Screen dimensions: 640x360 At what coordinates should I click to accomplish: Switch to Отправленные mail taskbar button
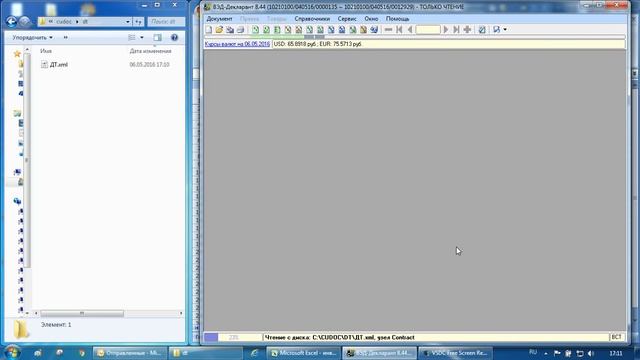129,353
